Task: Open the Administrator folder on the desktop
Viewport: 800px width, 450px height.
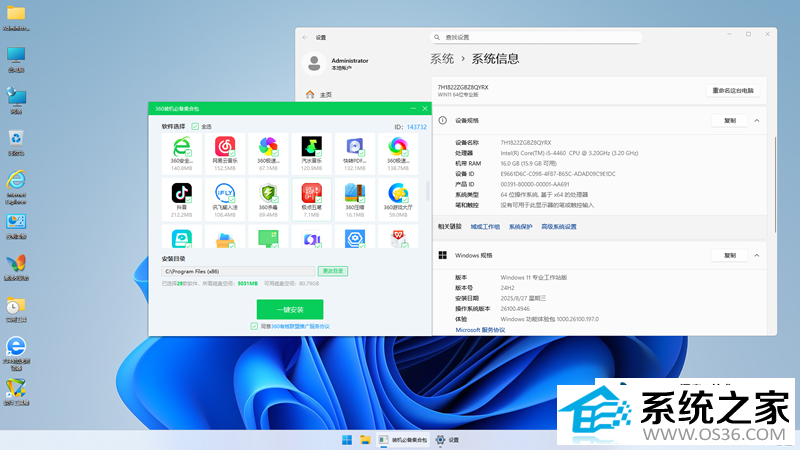Action: pos(16,13)
